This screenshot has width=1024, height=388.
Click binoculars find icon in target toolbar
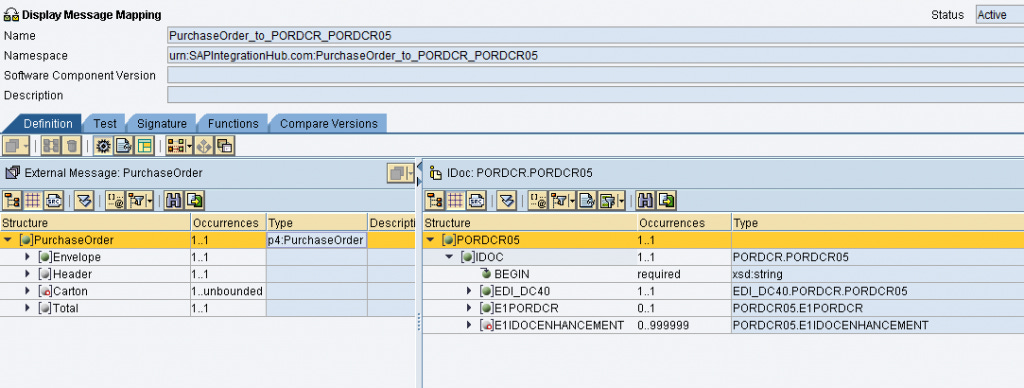click(645, 200)
